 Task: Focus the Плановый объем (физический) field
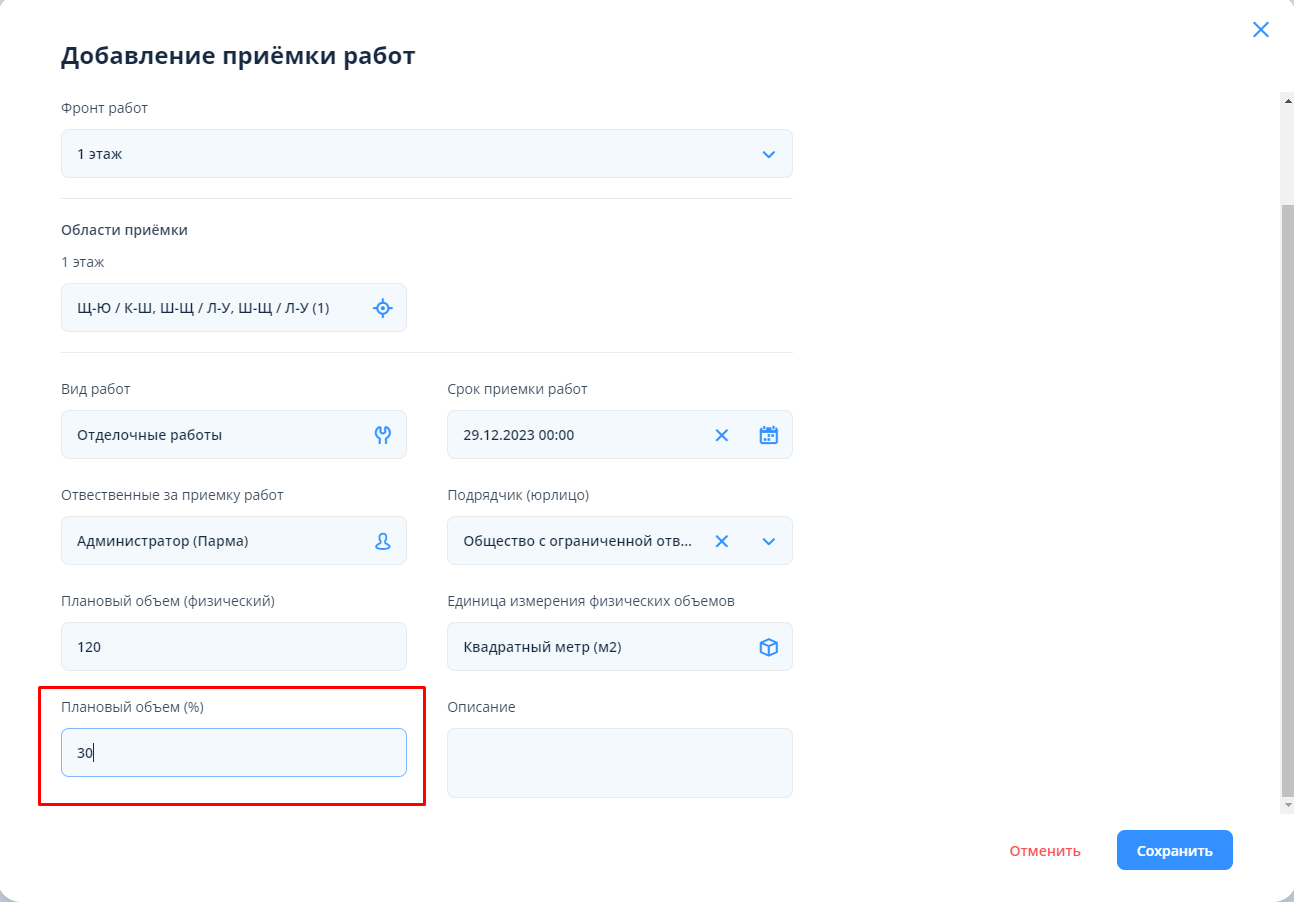pos(233,647)
